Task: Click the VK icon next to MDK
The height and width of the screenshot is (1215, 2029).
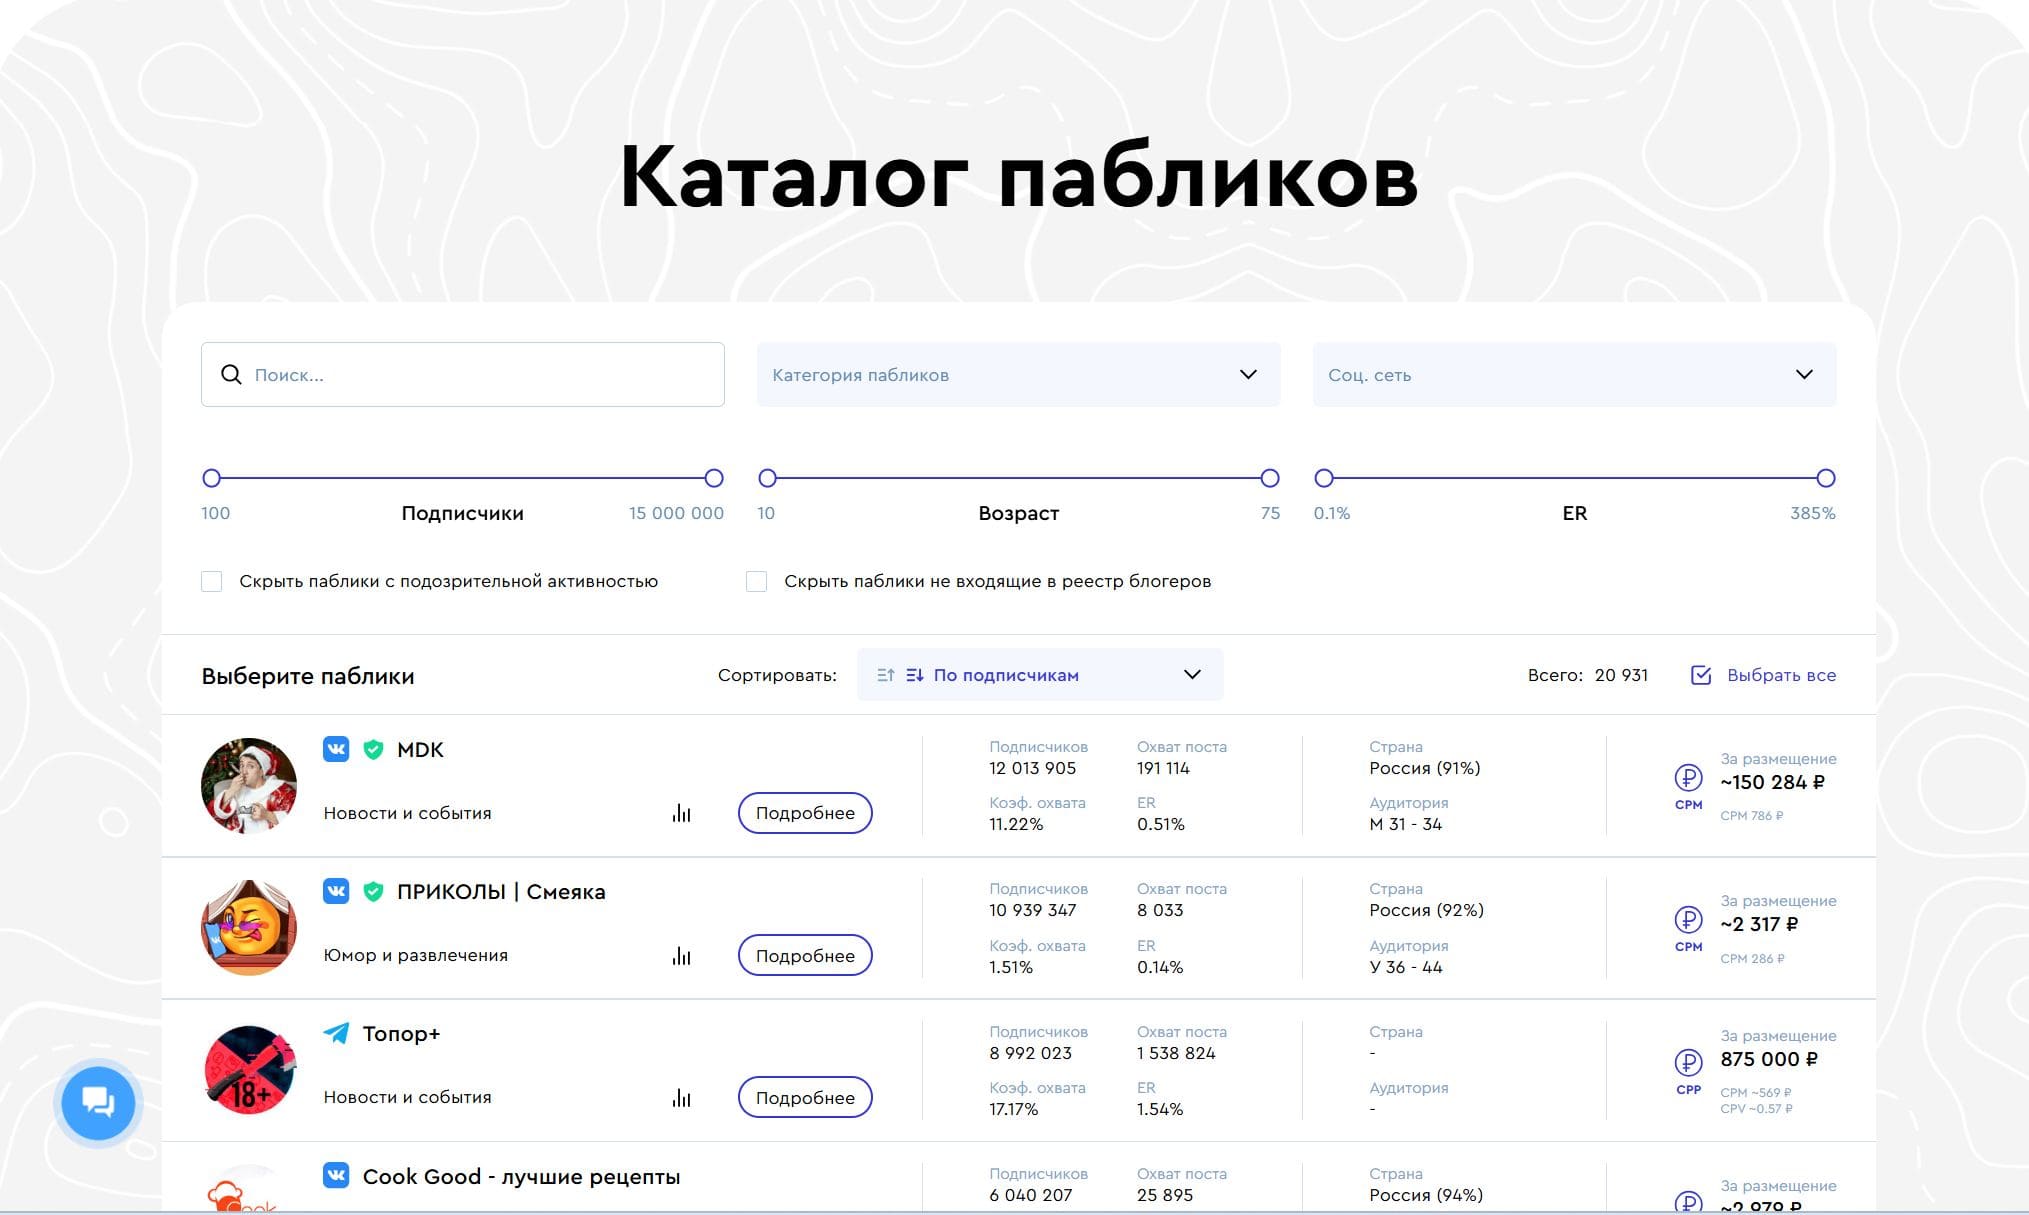Action: point(336,749)
